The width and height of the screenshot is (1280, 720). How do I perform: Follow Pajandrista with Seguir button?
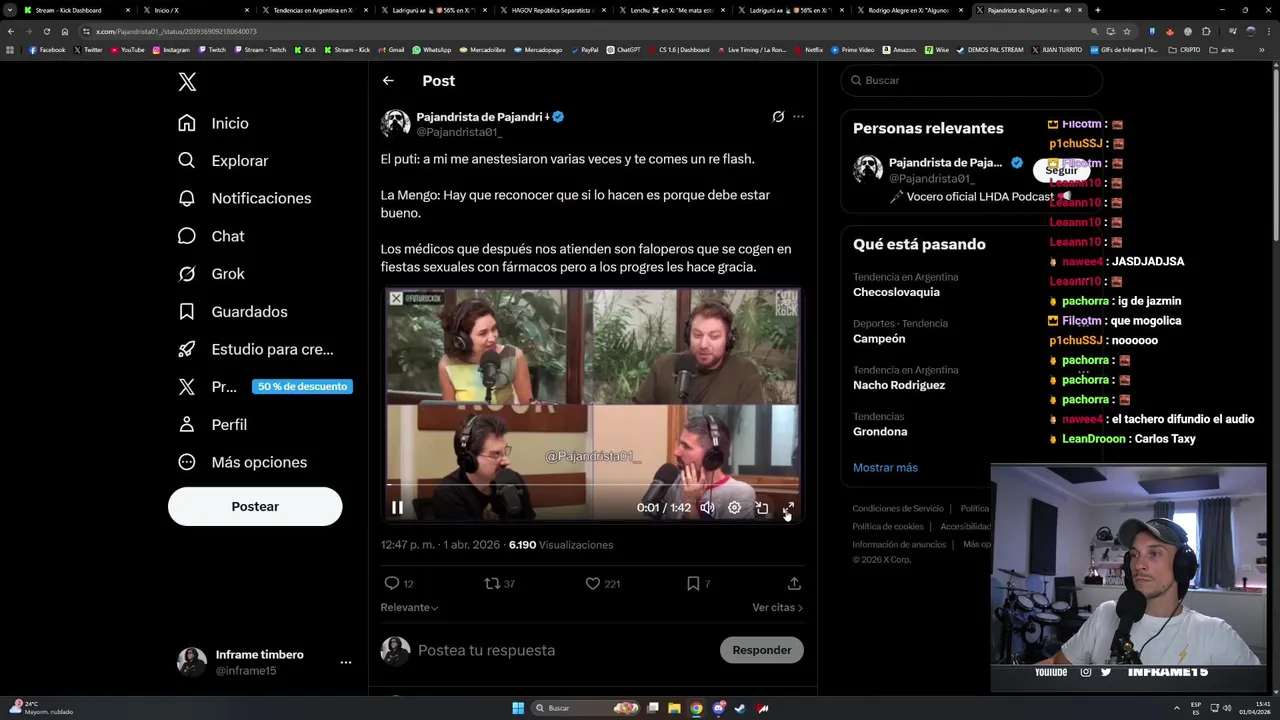click(1061, 170)
